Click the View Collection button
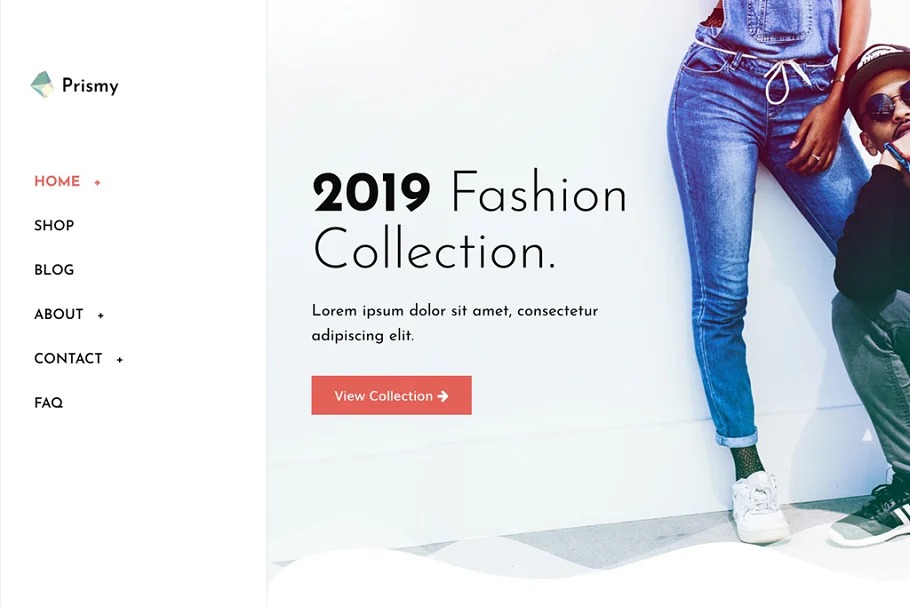Screen dimensions: 910x607 (x=391, y=395)
